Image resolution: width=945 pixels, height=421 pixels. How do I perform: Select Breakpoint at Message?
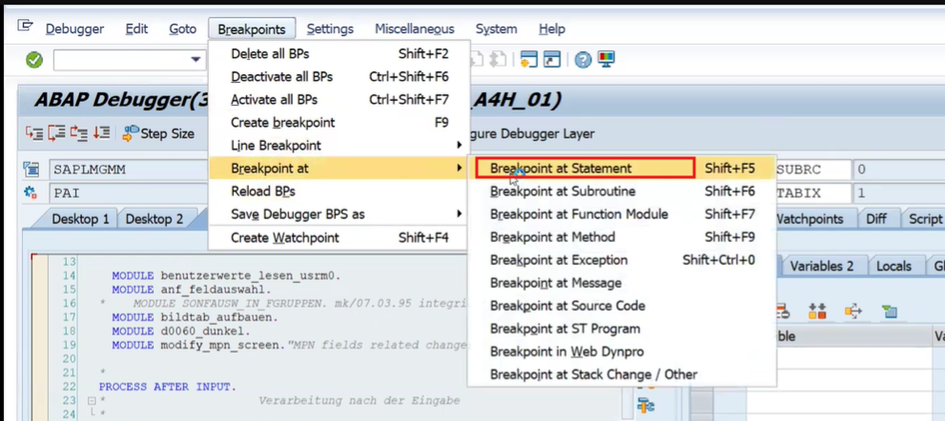(x=621, y=282)
